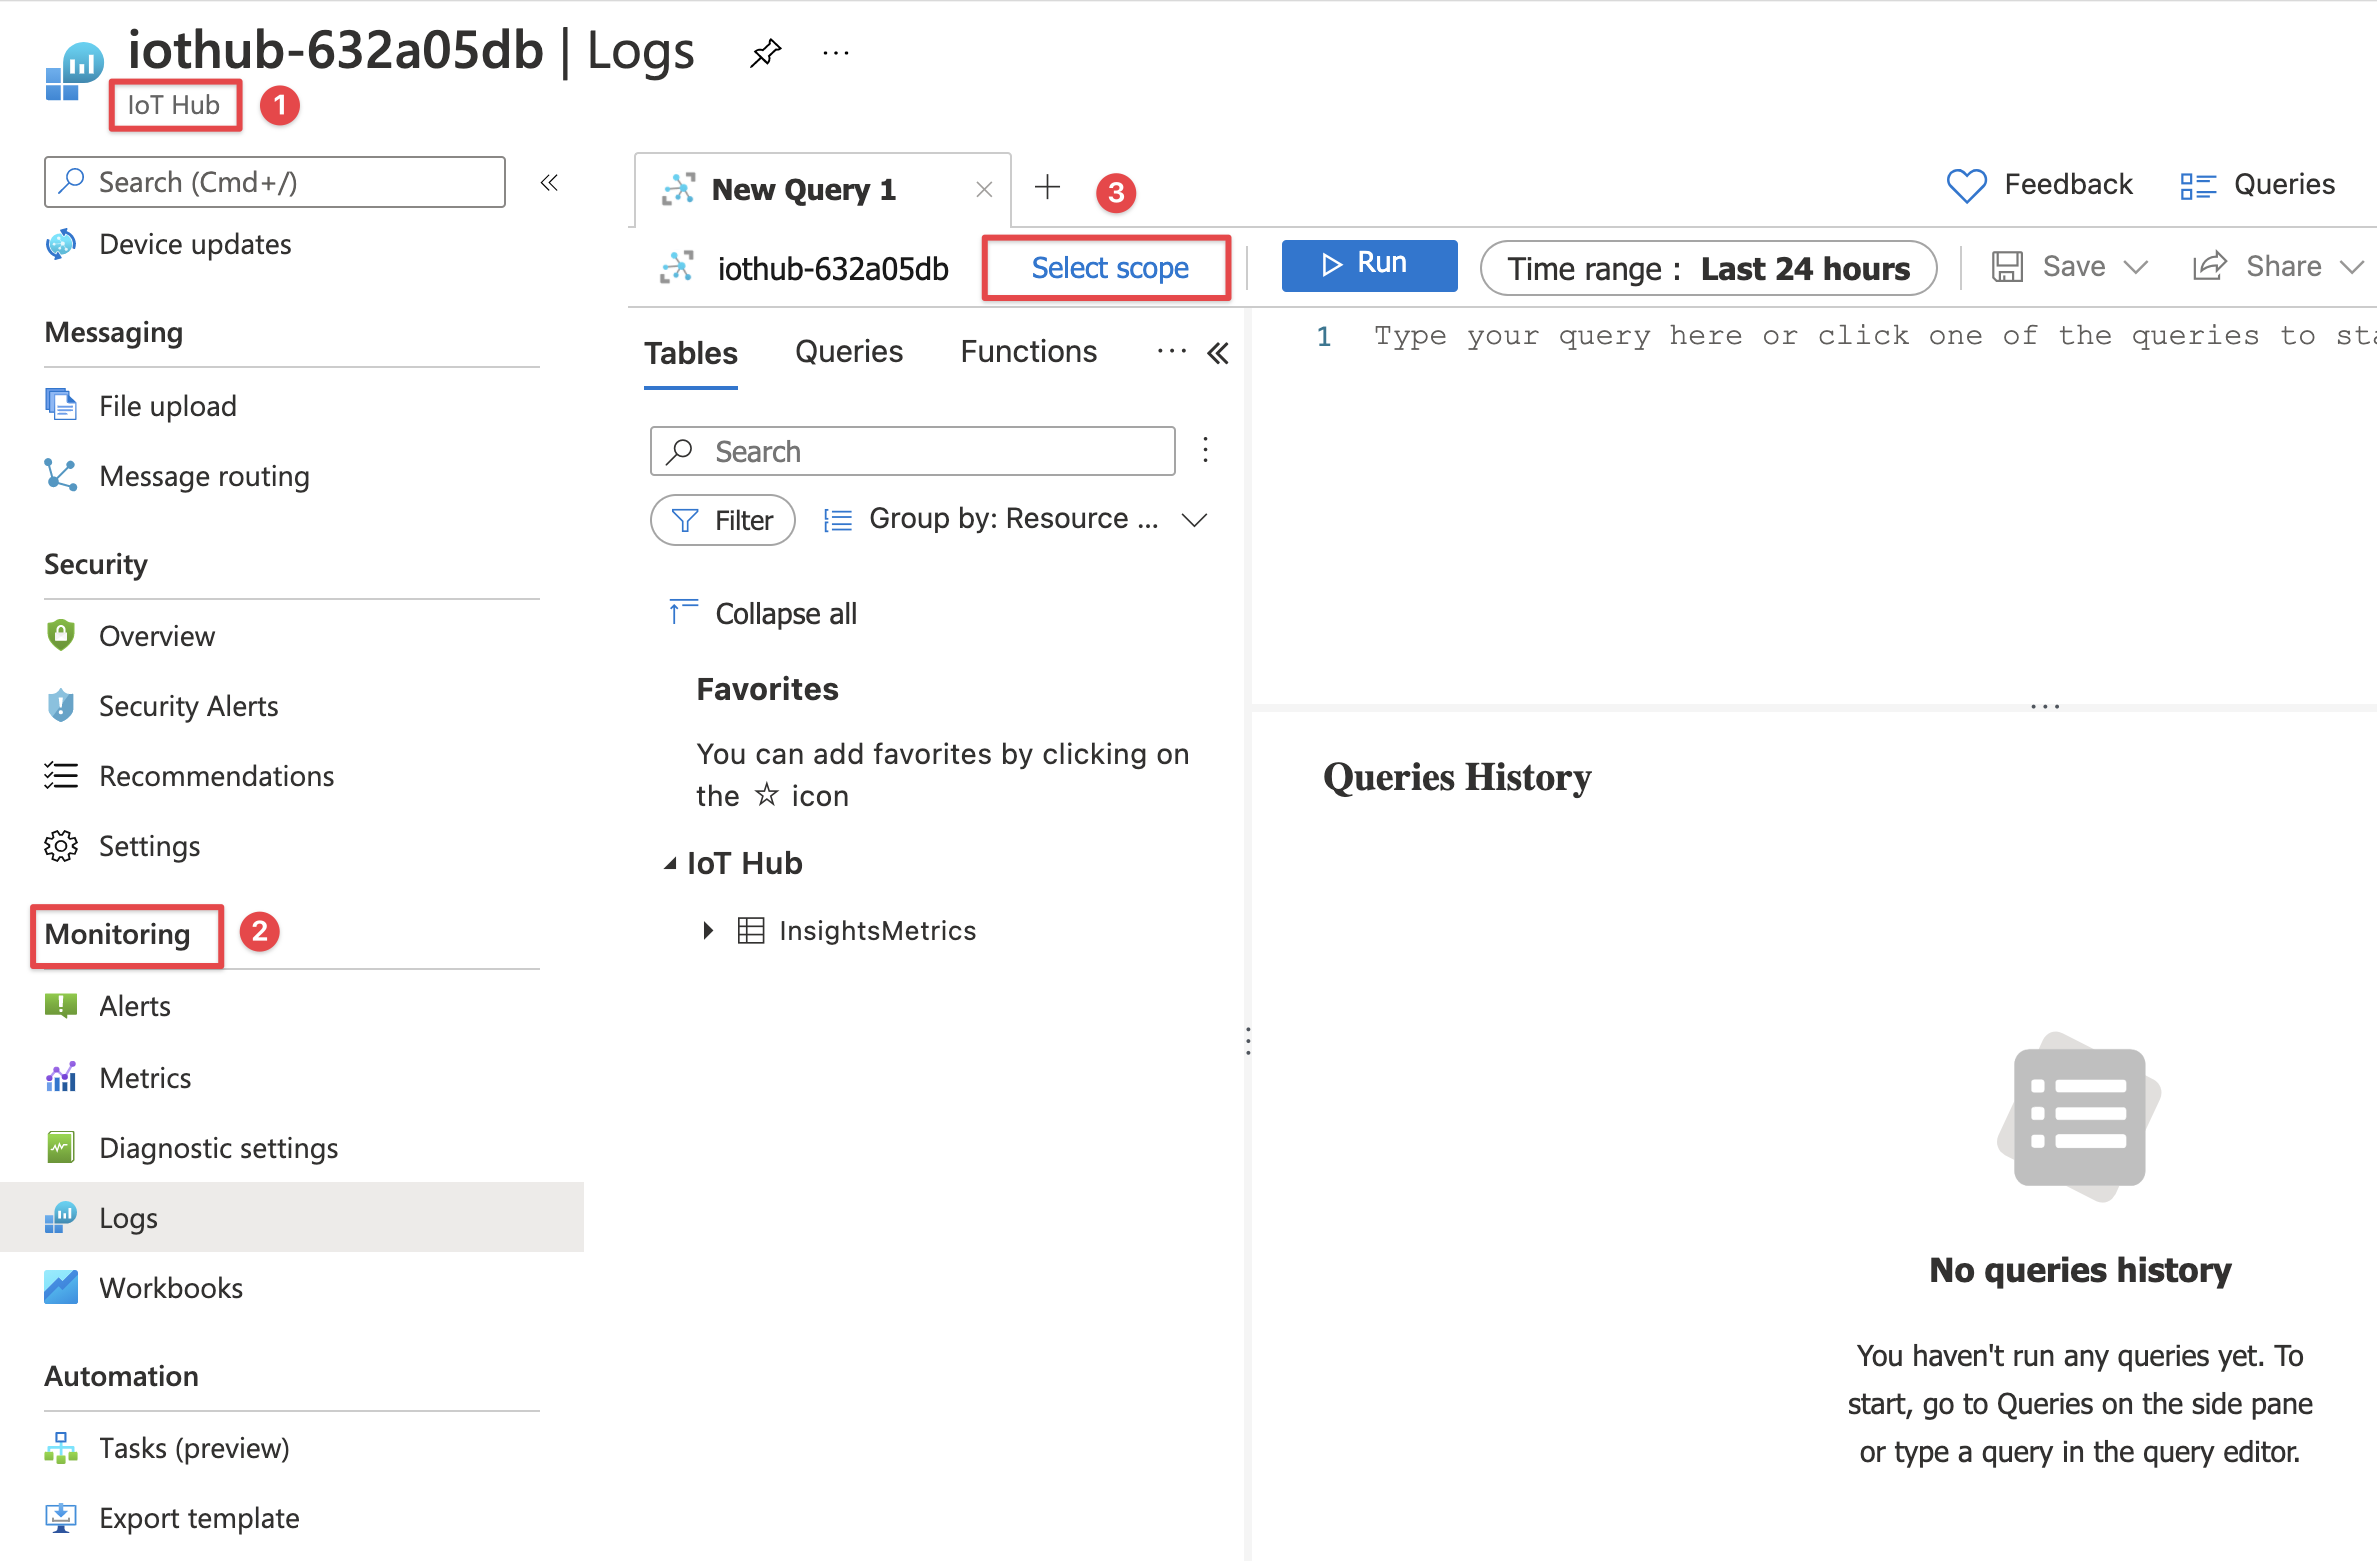Switch to the Functions tab
Image resolution: width=2377 pixels, height=1561 pixels.
pos(1028,352)
